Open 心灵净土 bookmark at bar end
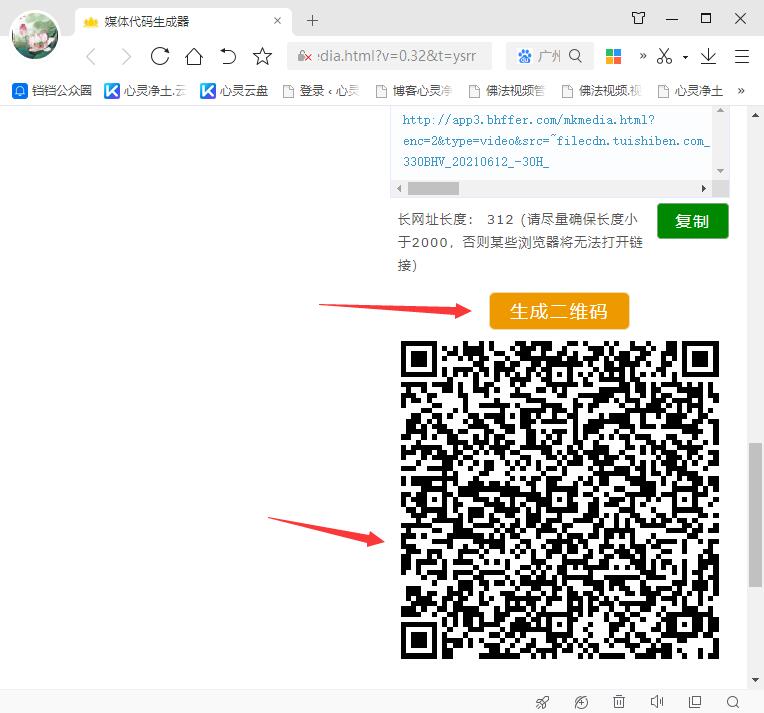The image size is (764, 713). point(690,91)
